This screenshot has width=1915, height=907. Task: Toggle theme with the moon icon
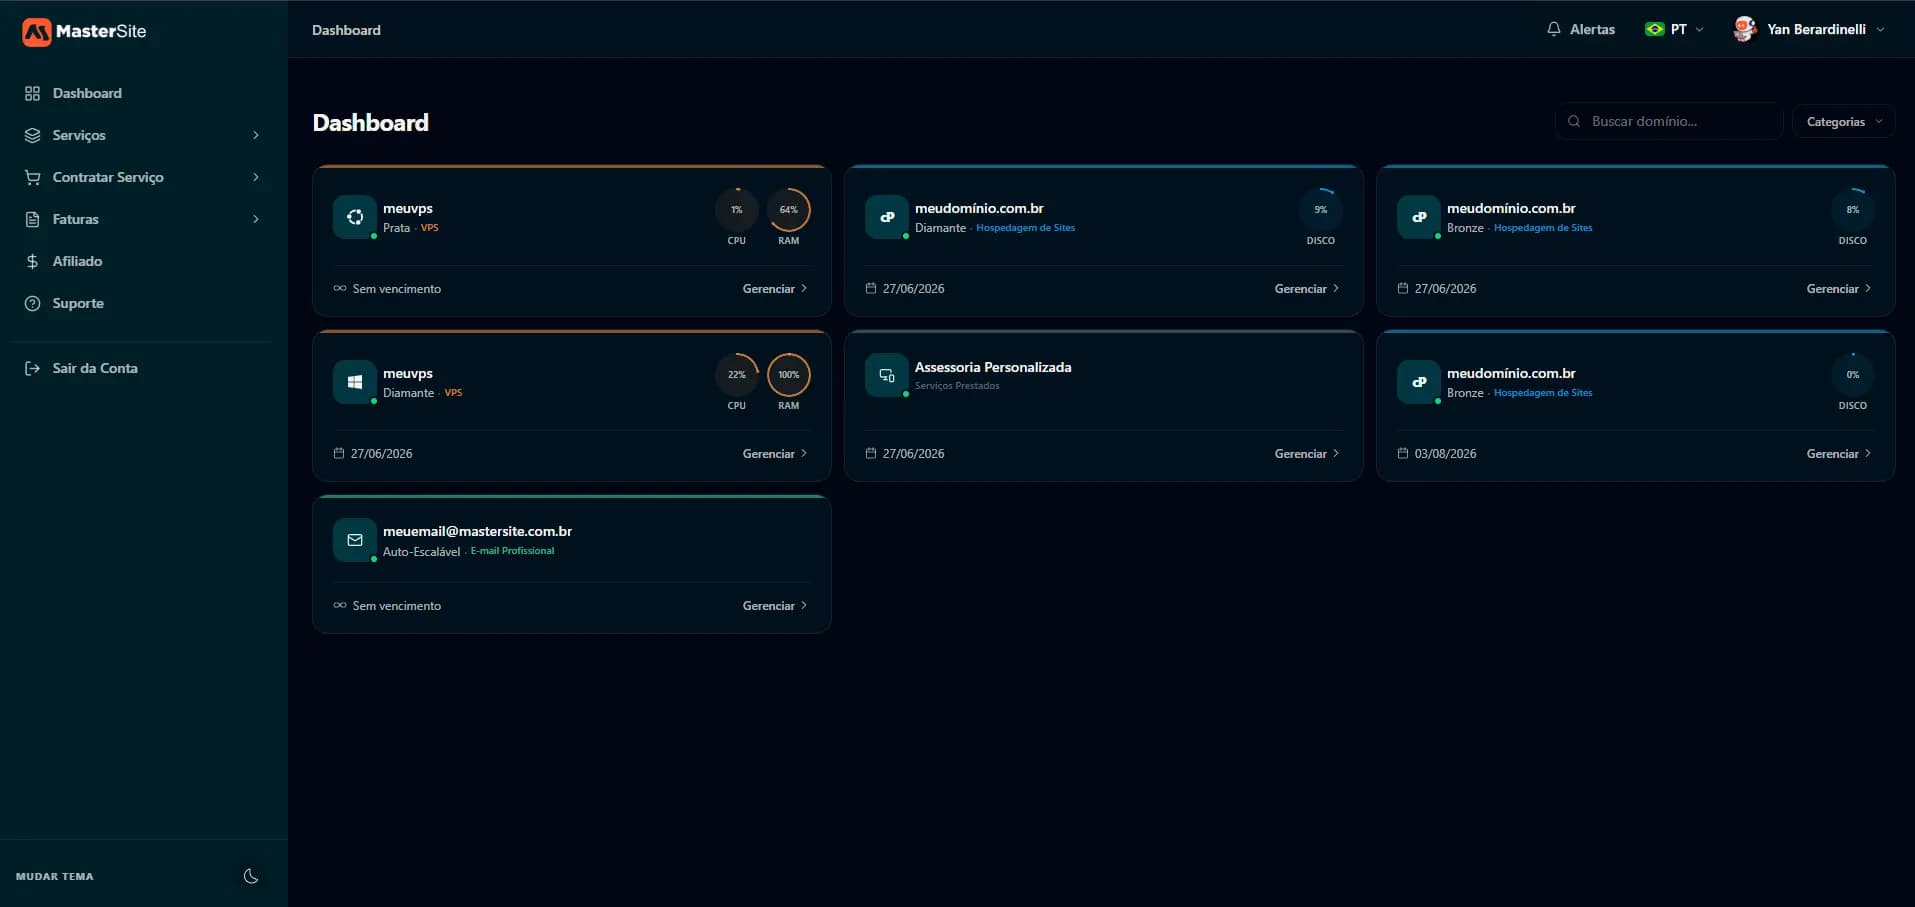pos(251,876)
